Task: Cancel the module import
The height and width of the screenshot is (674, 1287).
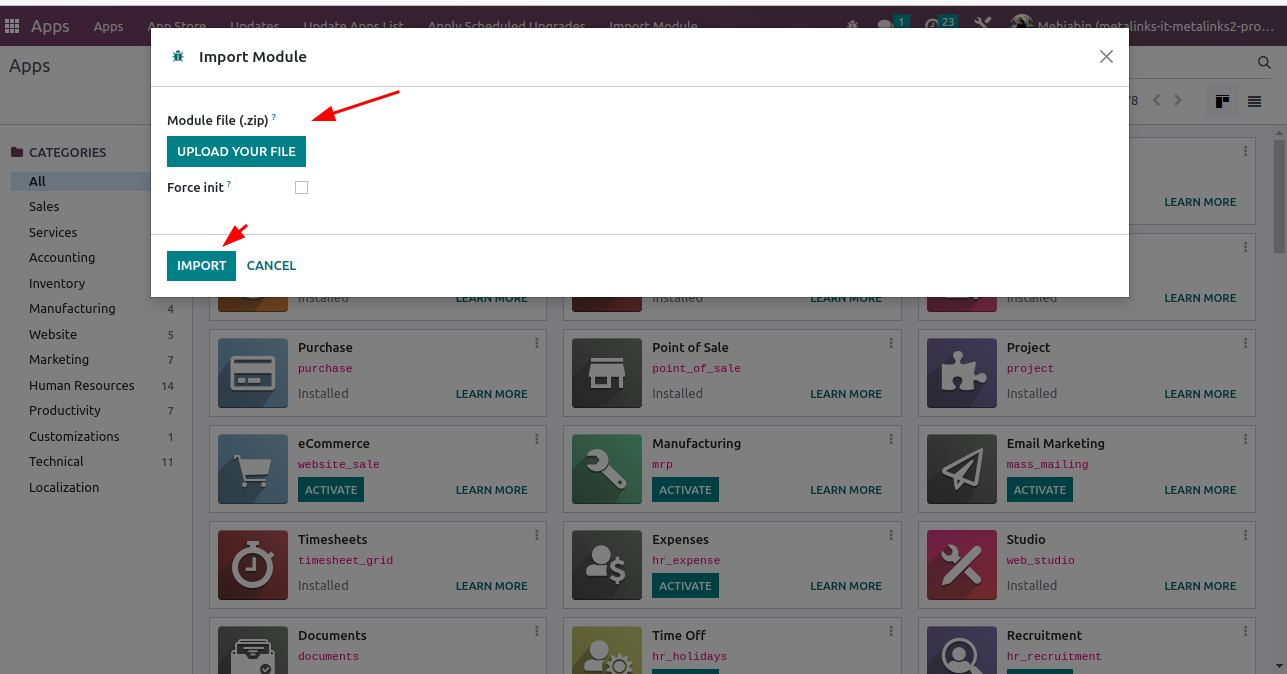Action: tap(271, 265)
